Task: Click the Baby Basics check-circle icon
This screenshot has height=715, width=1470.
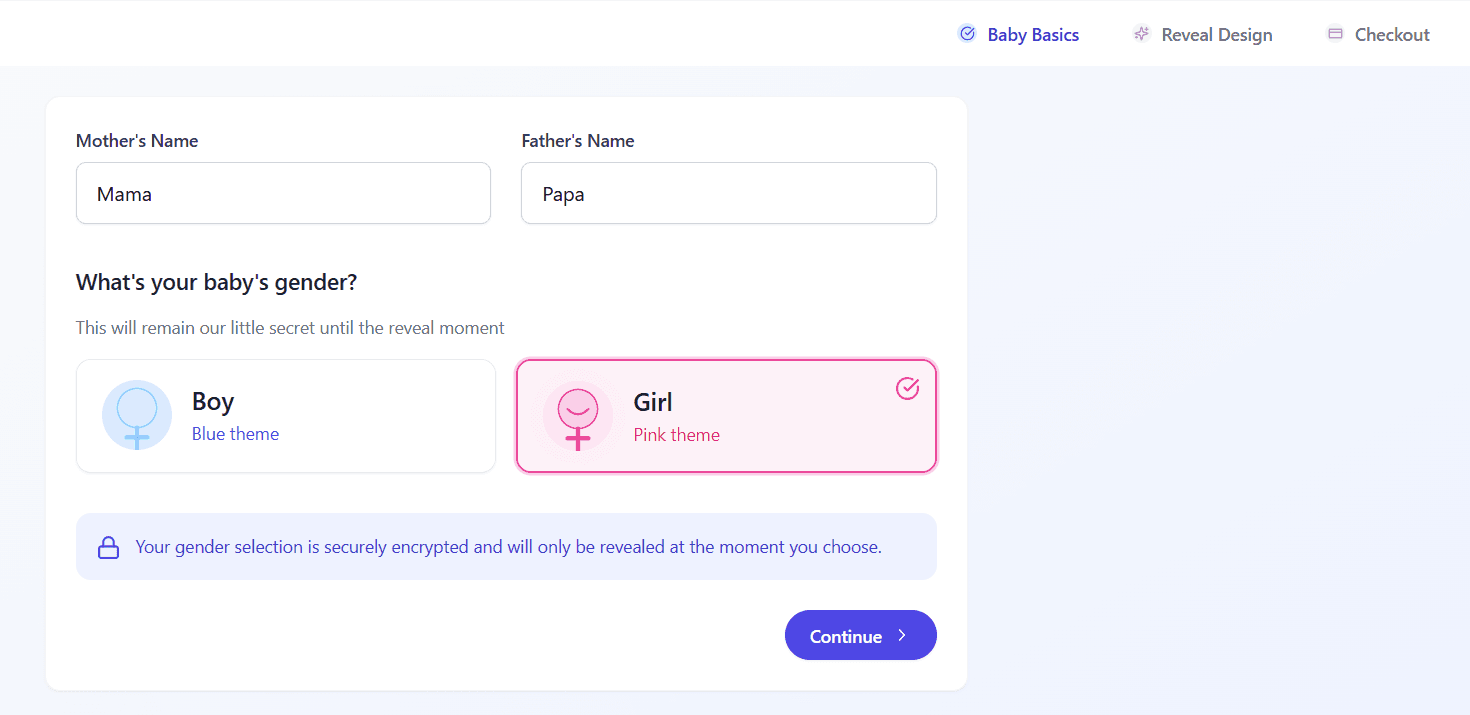Action: tap(967, 34)
